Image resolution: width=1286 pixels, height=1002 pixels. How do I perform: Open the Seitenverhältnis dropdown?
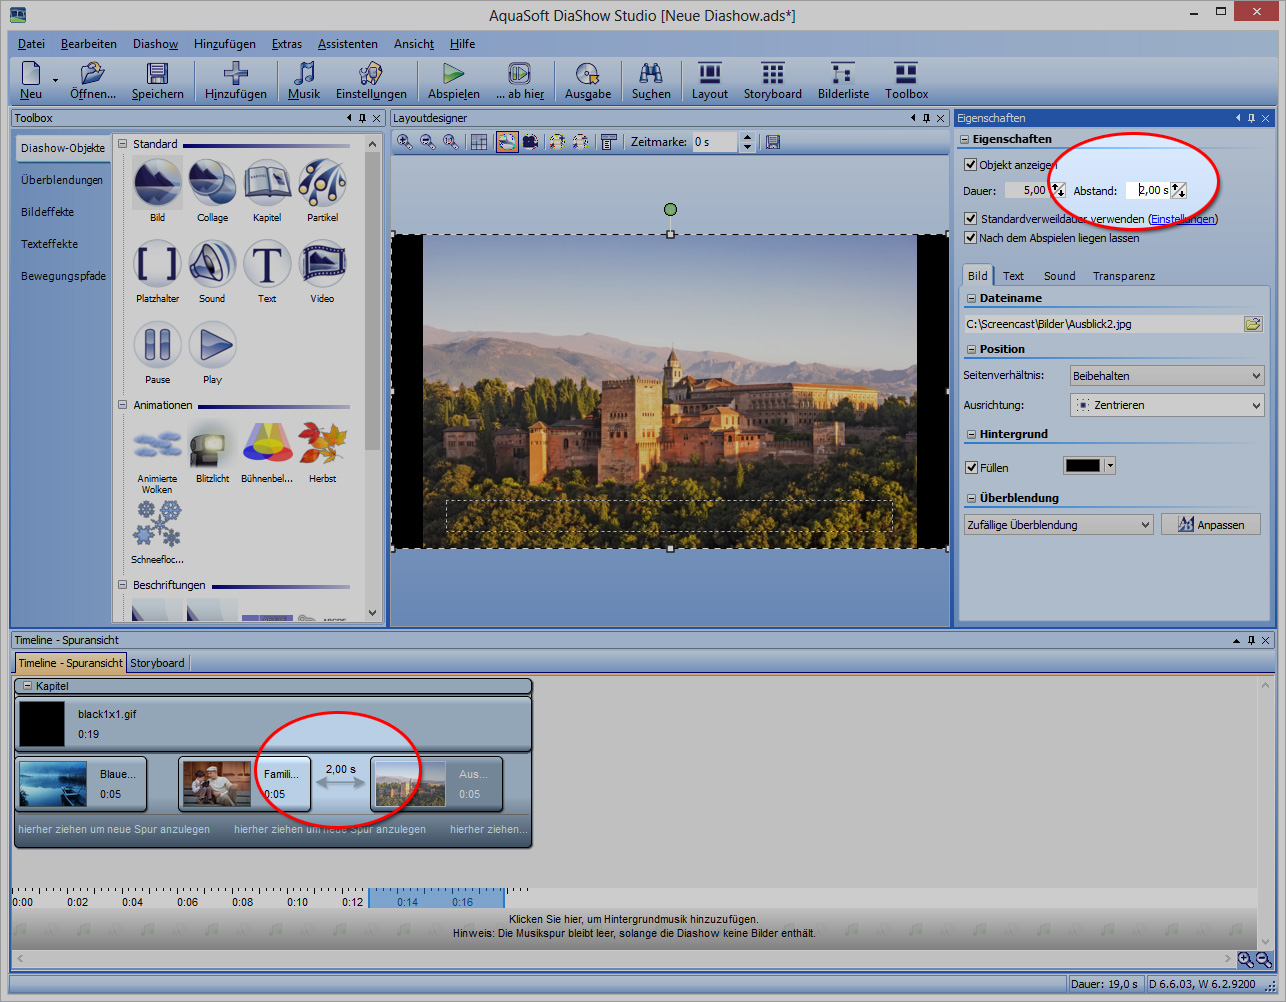[x=1166, y=376]
